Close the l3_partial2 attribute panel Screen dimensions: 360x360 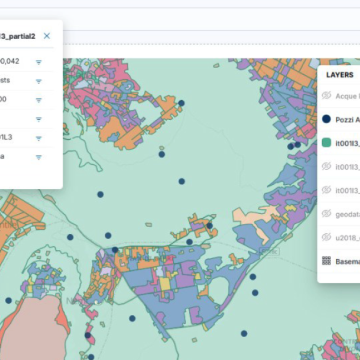[x=47, y=36]
